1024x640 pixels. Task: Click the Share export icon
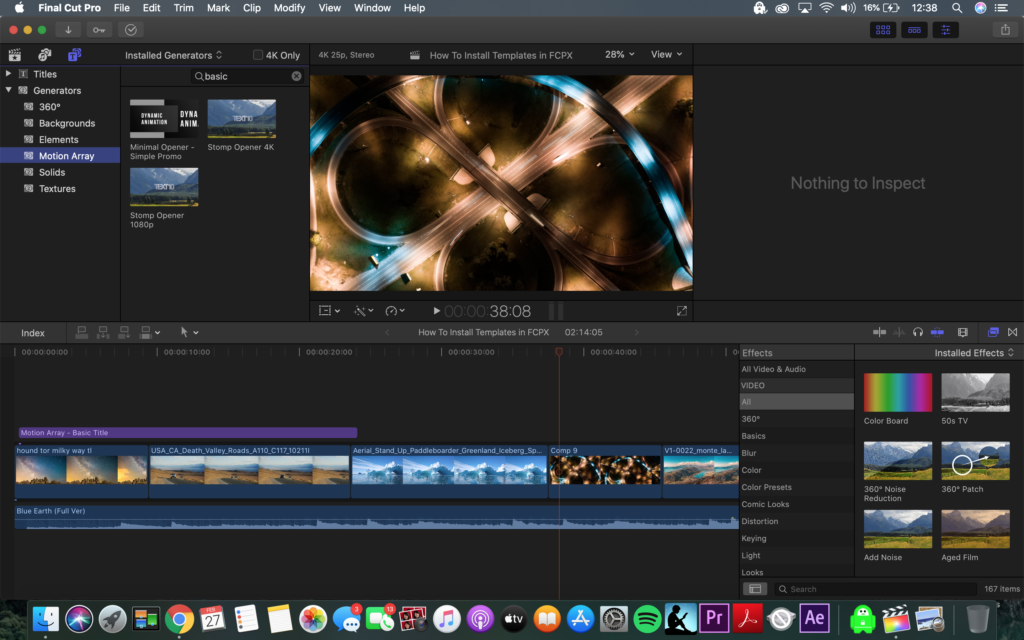1004,30
